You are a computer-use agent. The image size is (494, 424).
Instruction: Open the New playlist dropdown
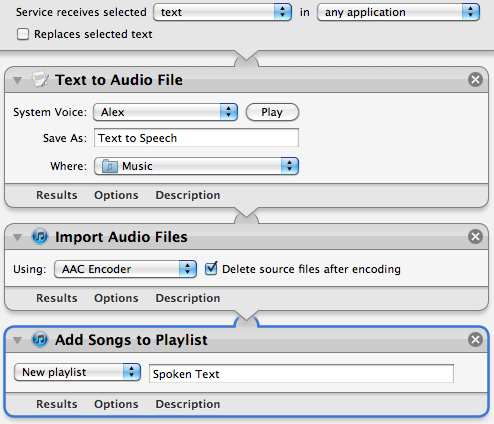coord(77,372)
